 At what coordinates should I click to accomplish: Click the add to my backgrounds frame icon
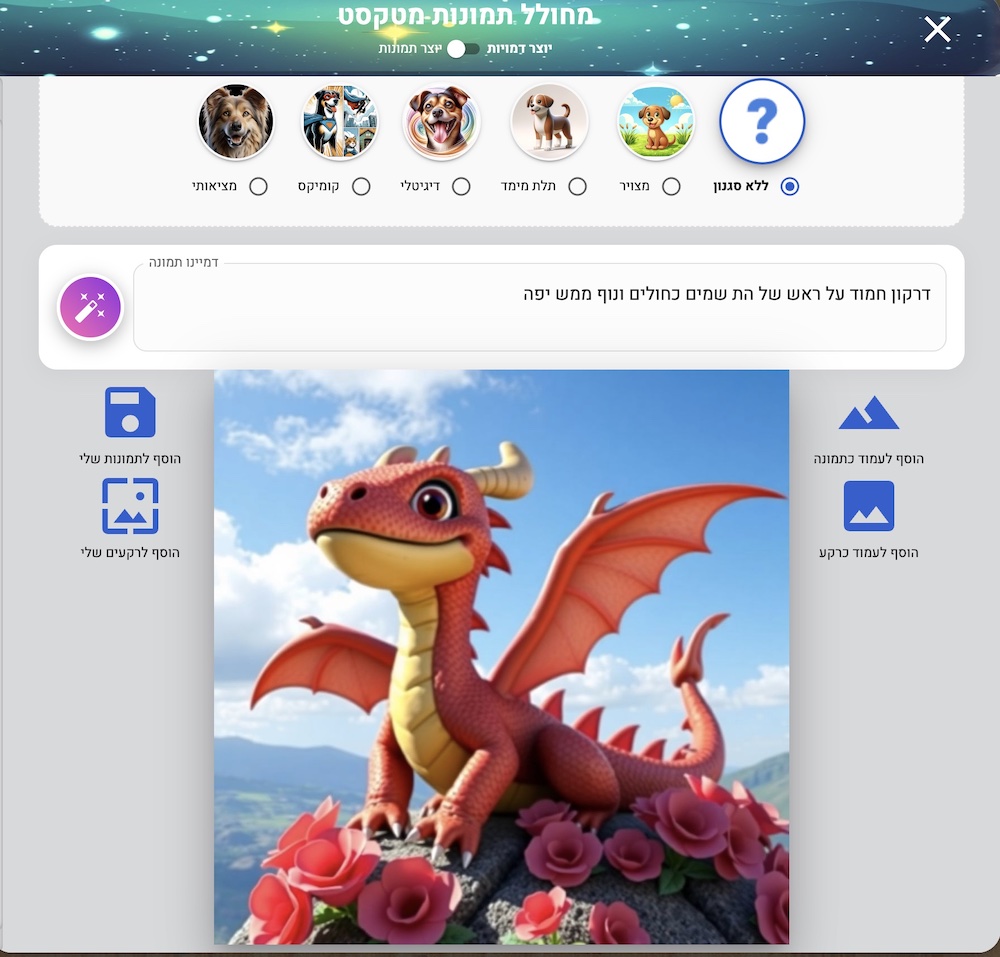(130, 506)
